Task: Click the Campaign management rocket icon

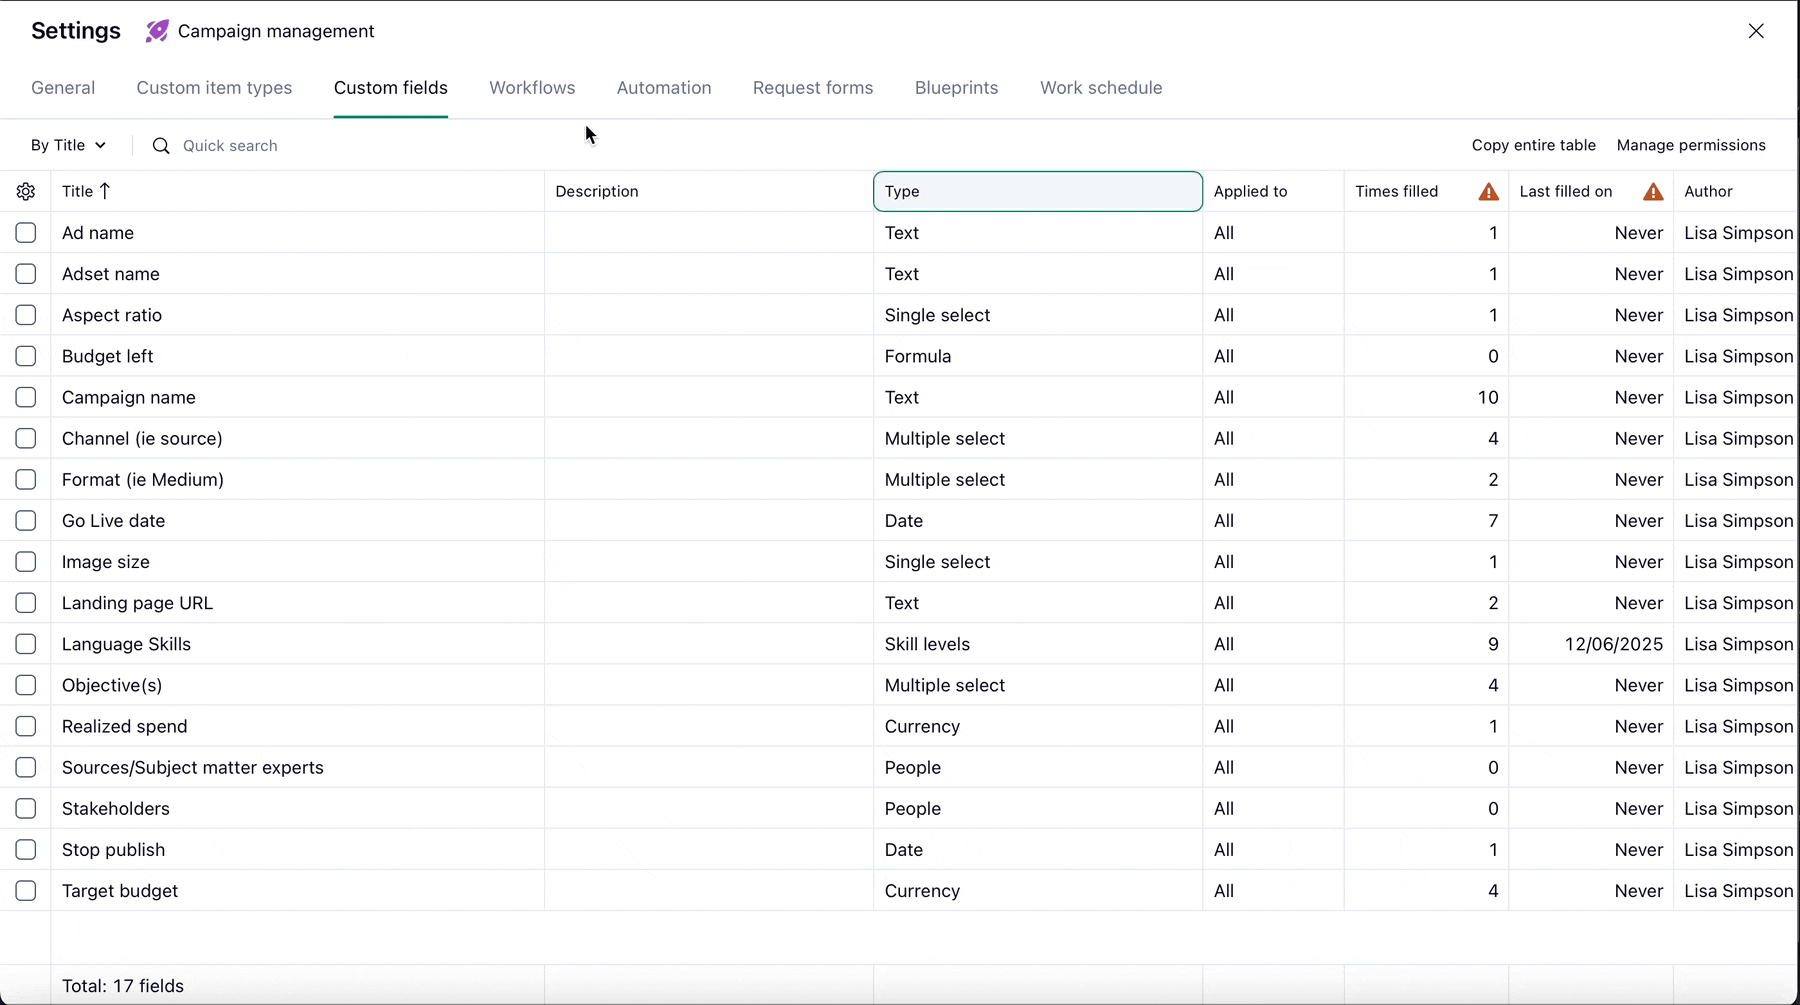Action: tap(157, 31)
